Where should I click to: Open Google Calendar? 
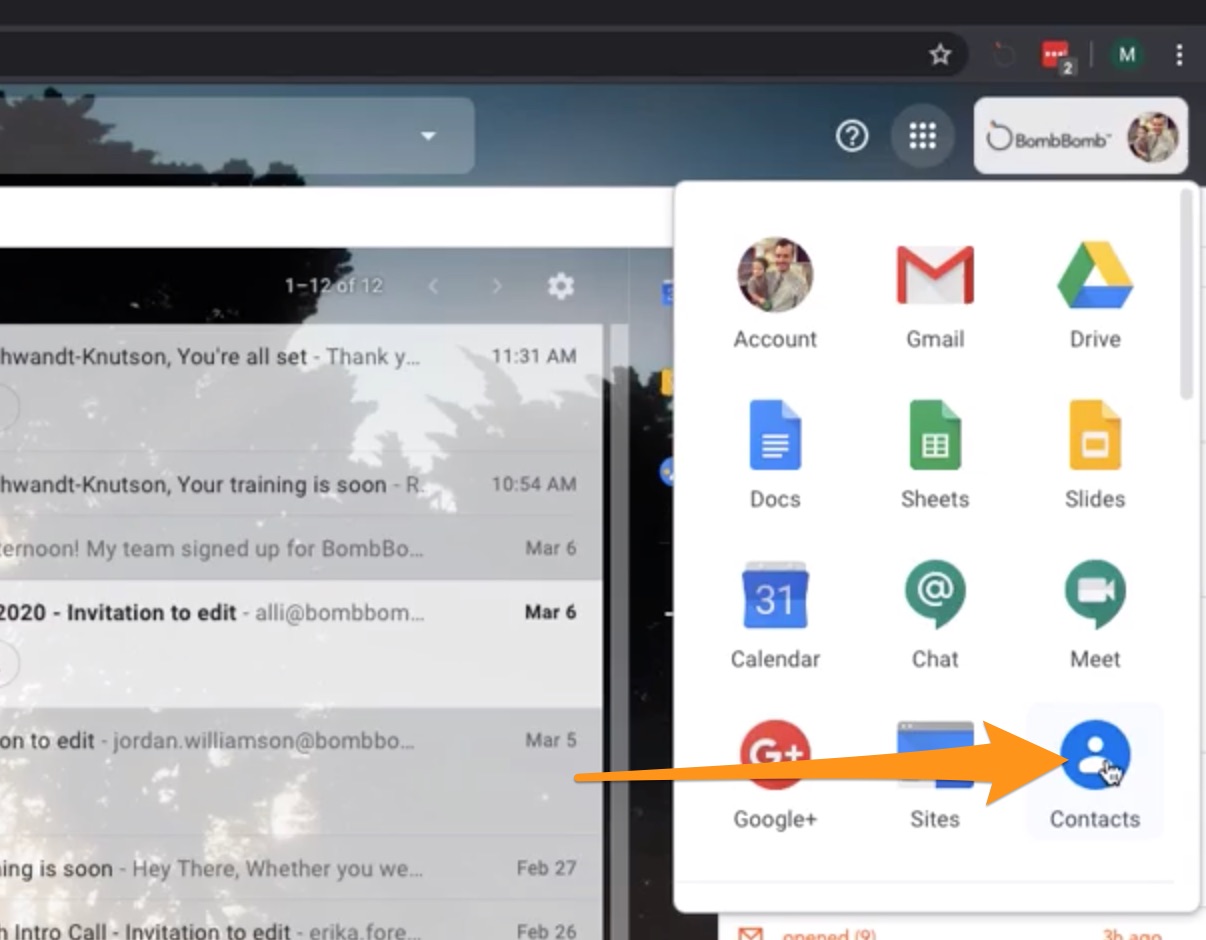point(775,612)
